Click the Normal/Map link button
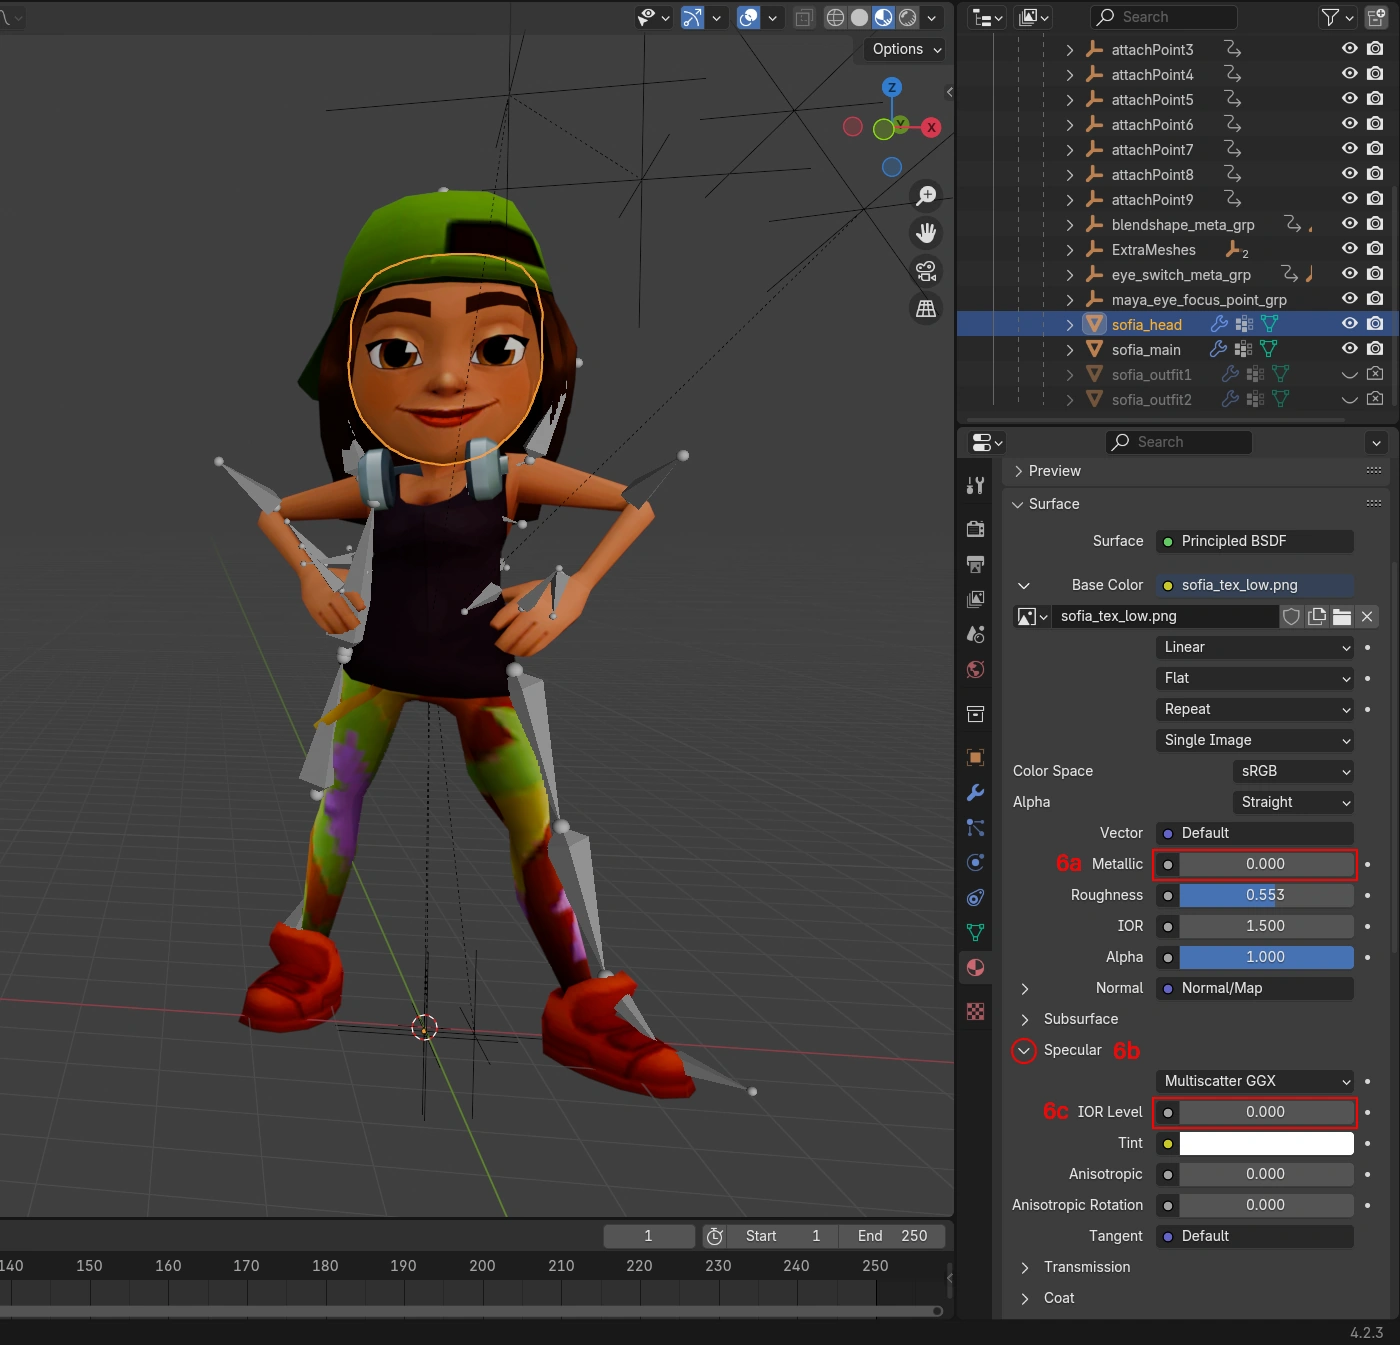The image size is (1400, 1345). tap(1255, 988)
